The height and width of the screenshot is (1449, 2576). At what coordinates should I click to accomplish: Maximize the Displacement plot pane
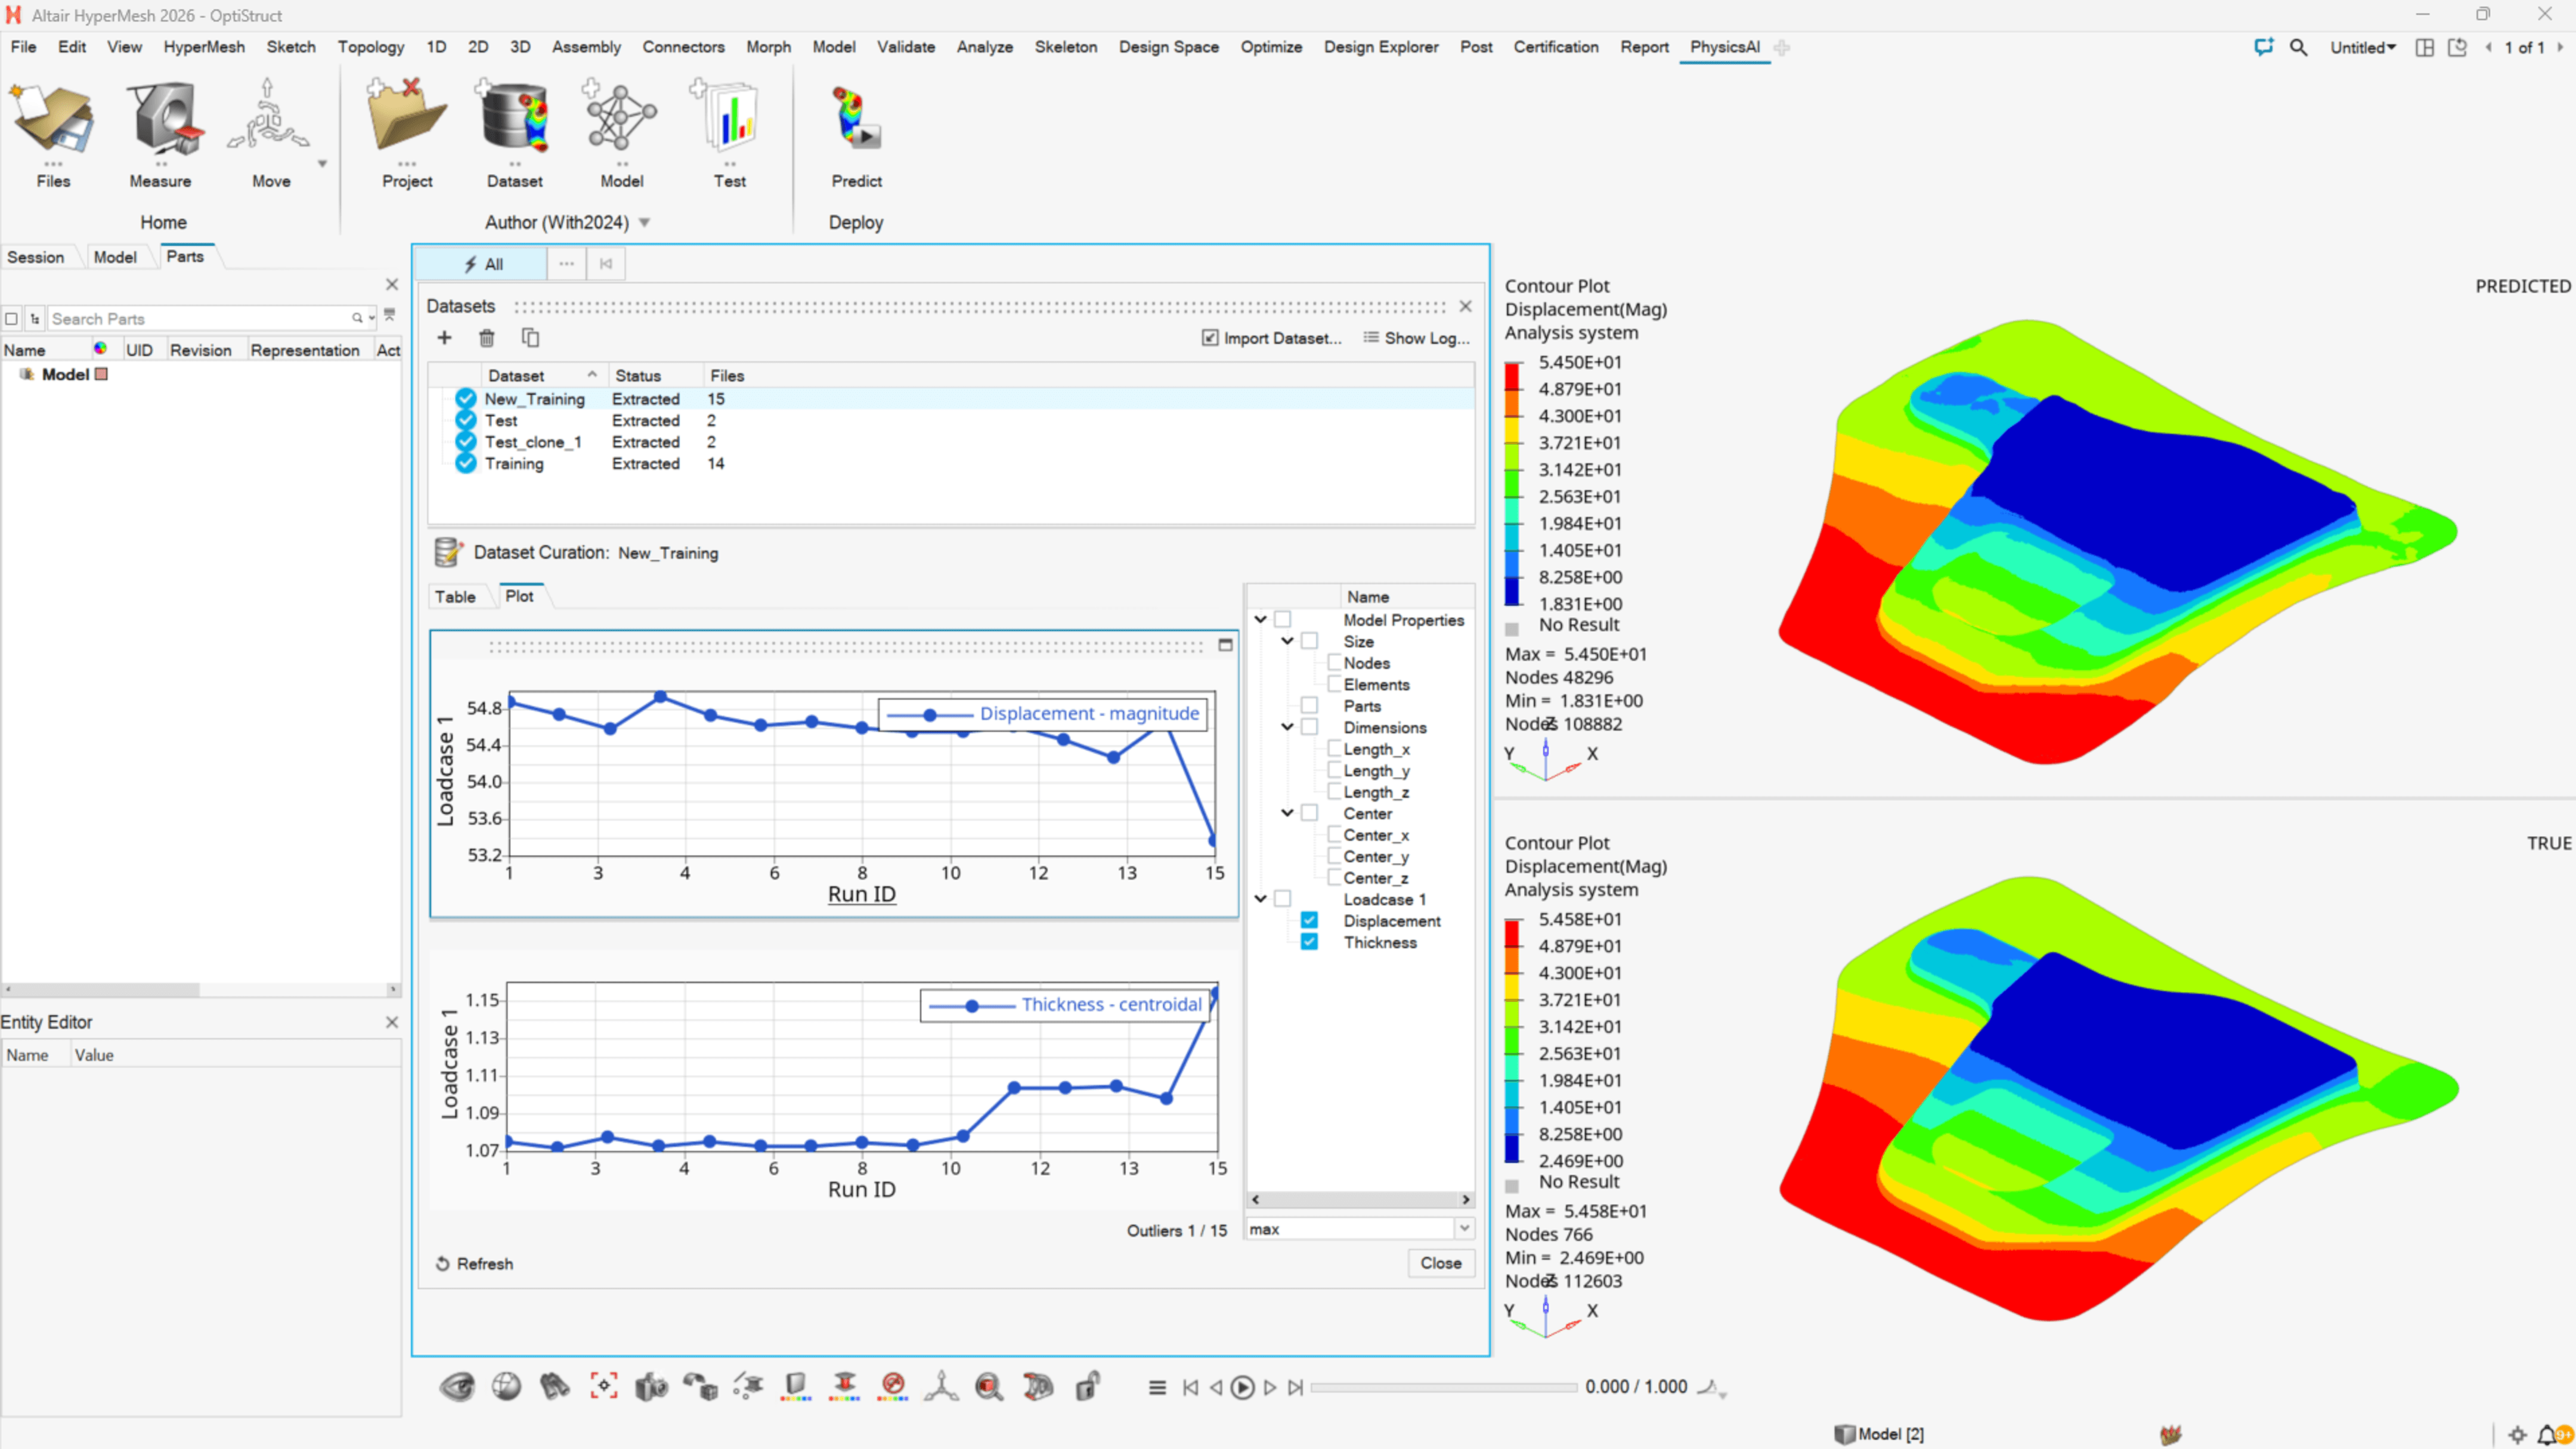coord(1225,645)
